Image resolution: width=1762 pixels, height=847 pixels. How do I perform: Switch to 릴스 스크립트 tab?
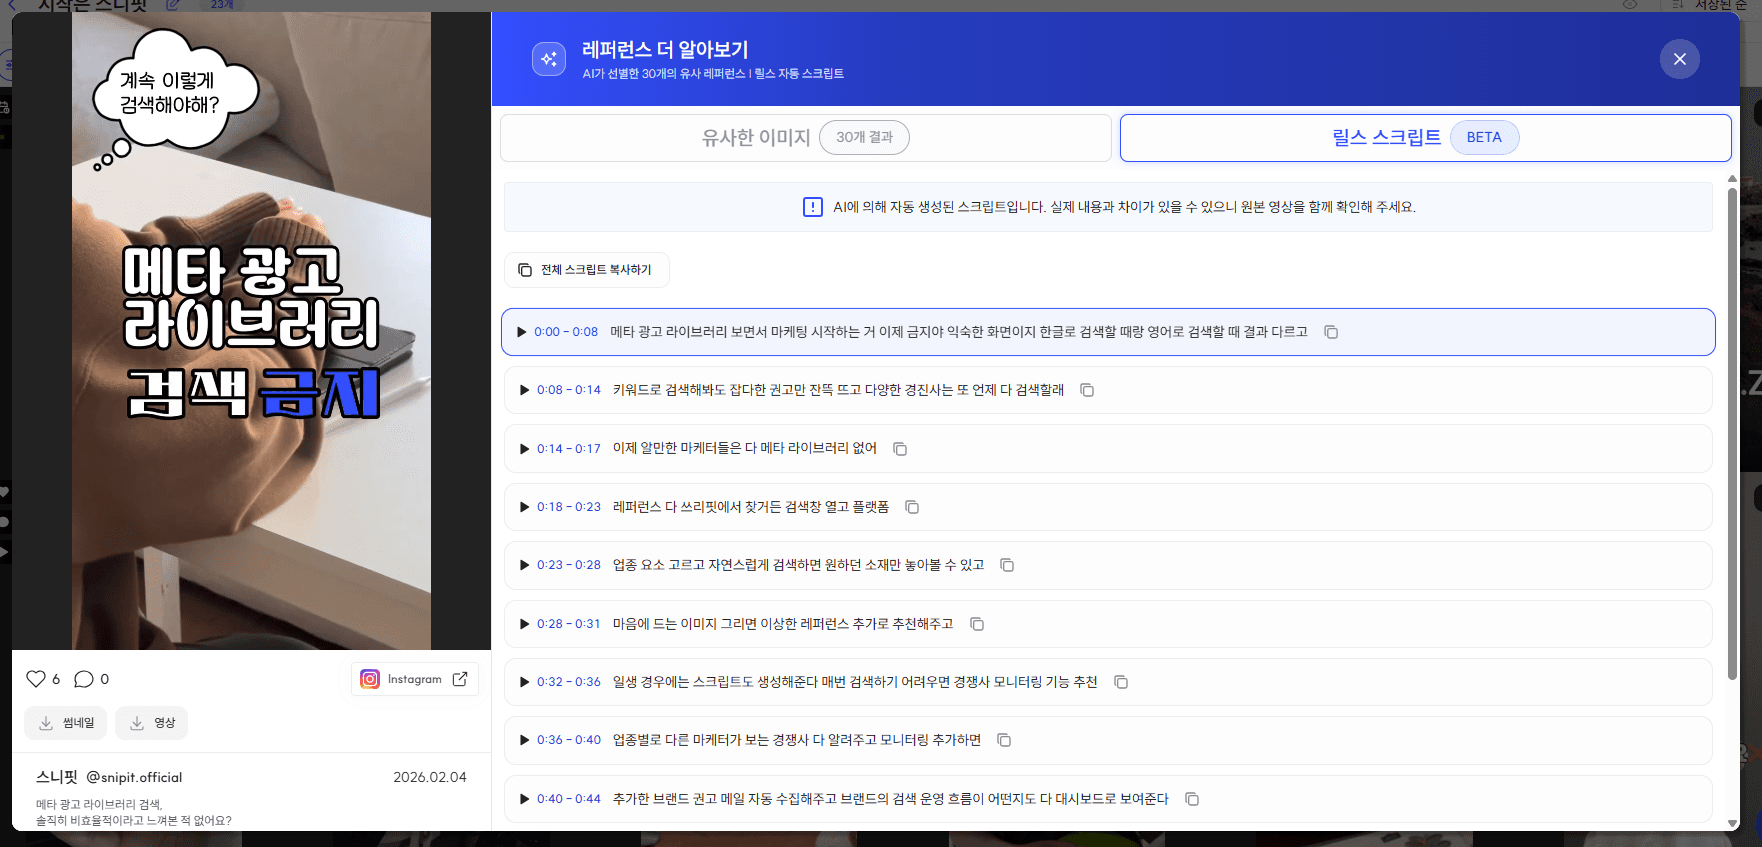1425,137
